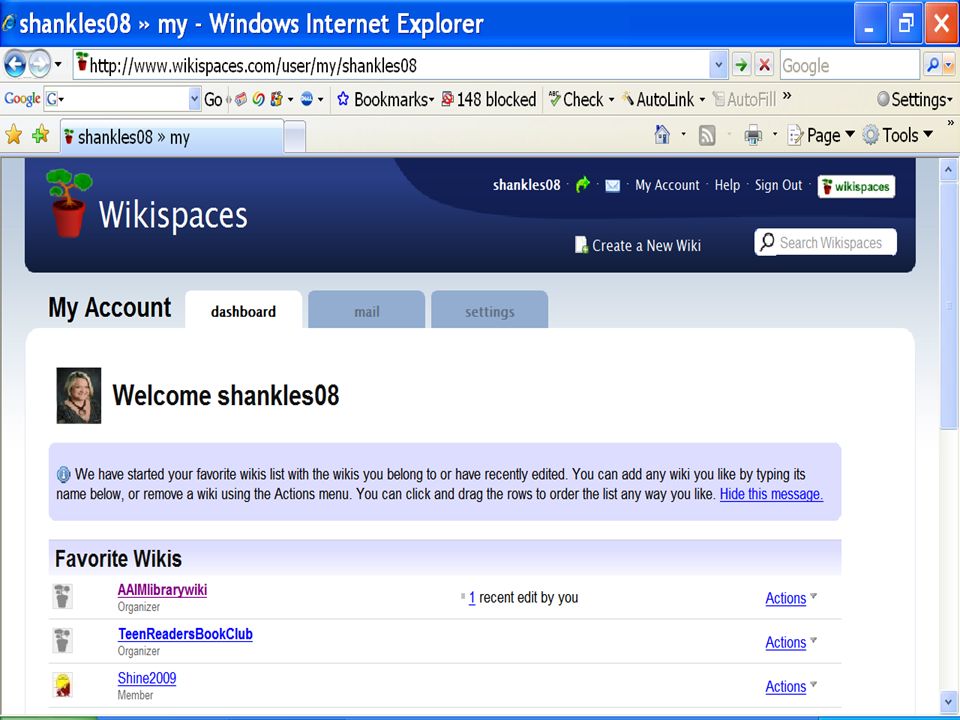Click the My Account header link
960x720 pixels.
click(667, 185)
